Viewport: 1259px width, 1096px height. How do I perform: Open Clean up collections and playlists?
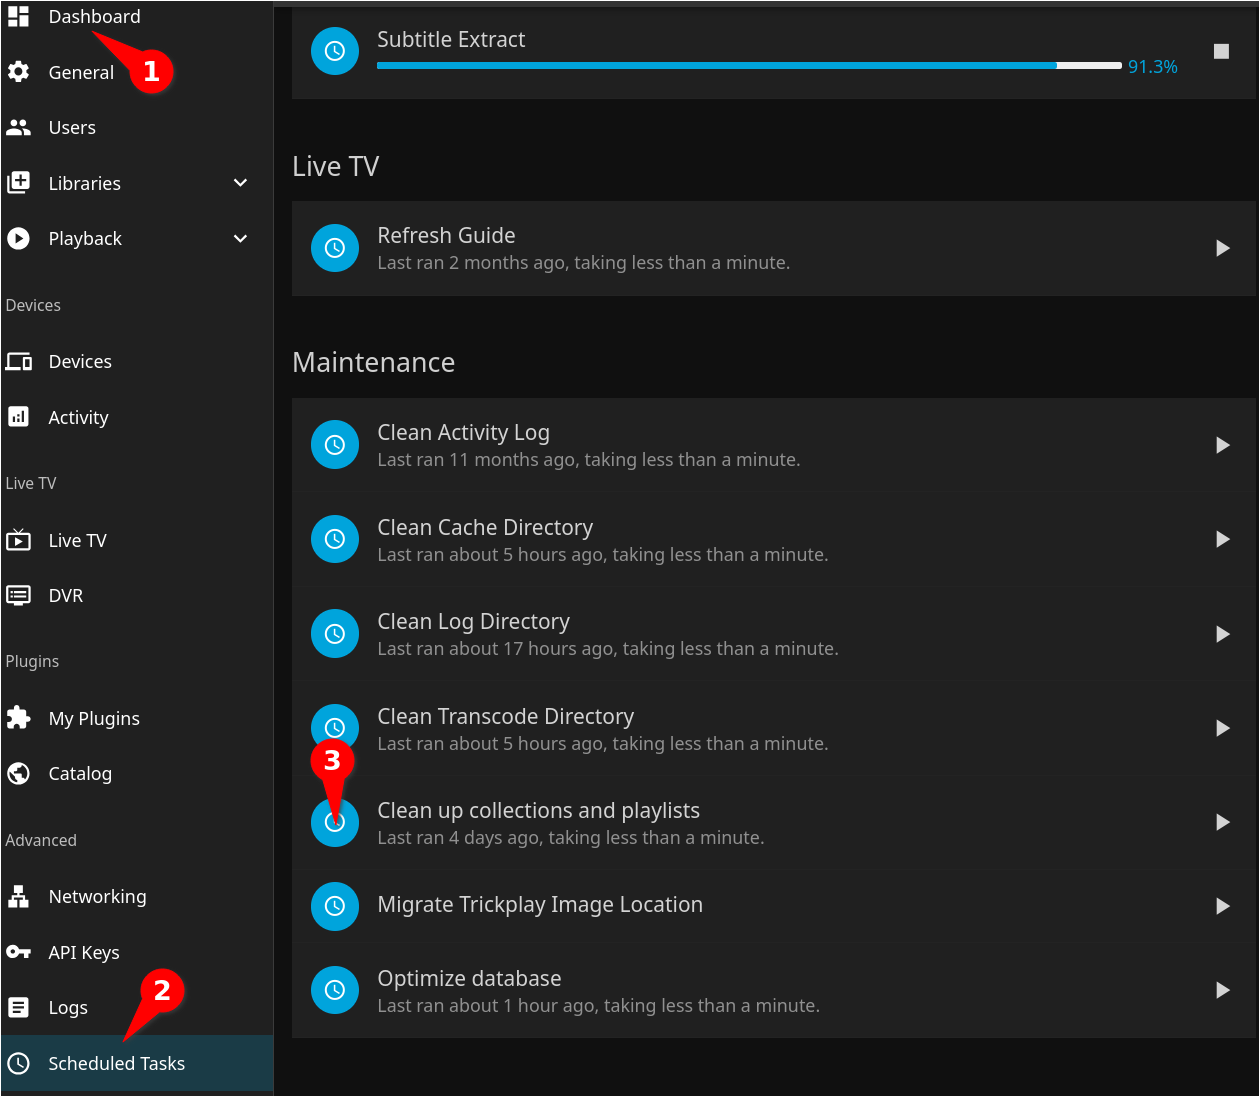click(538, 811)
